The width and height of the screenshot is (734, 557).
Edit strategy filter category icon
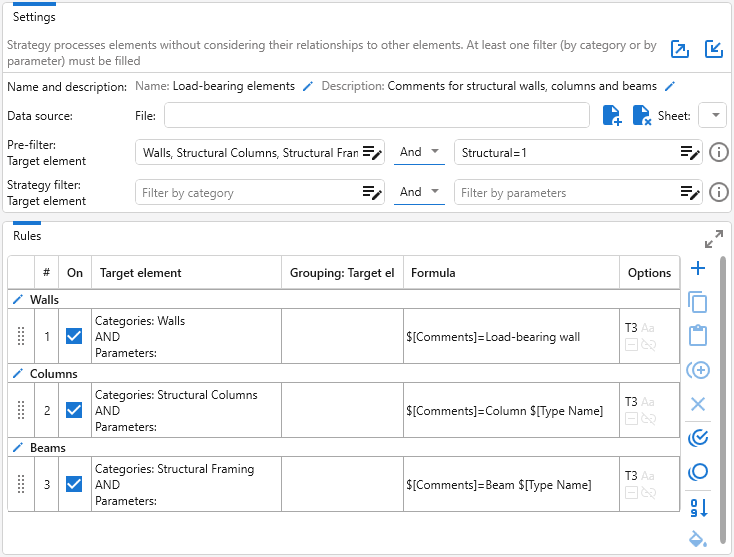372,192
